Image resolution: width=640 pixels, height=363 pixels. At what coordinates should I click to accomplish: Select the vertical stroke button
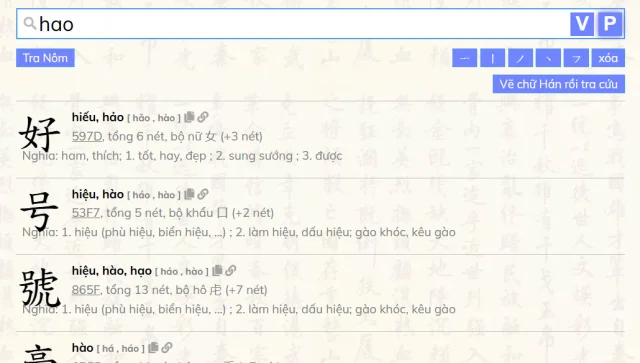tap(492, 58)
